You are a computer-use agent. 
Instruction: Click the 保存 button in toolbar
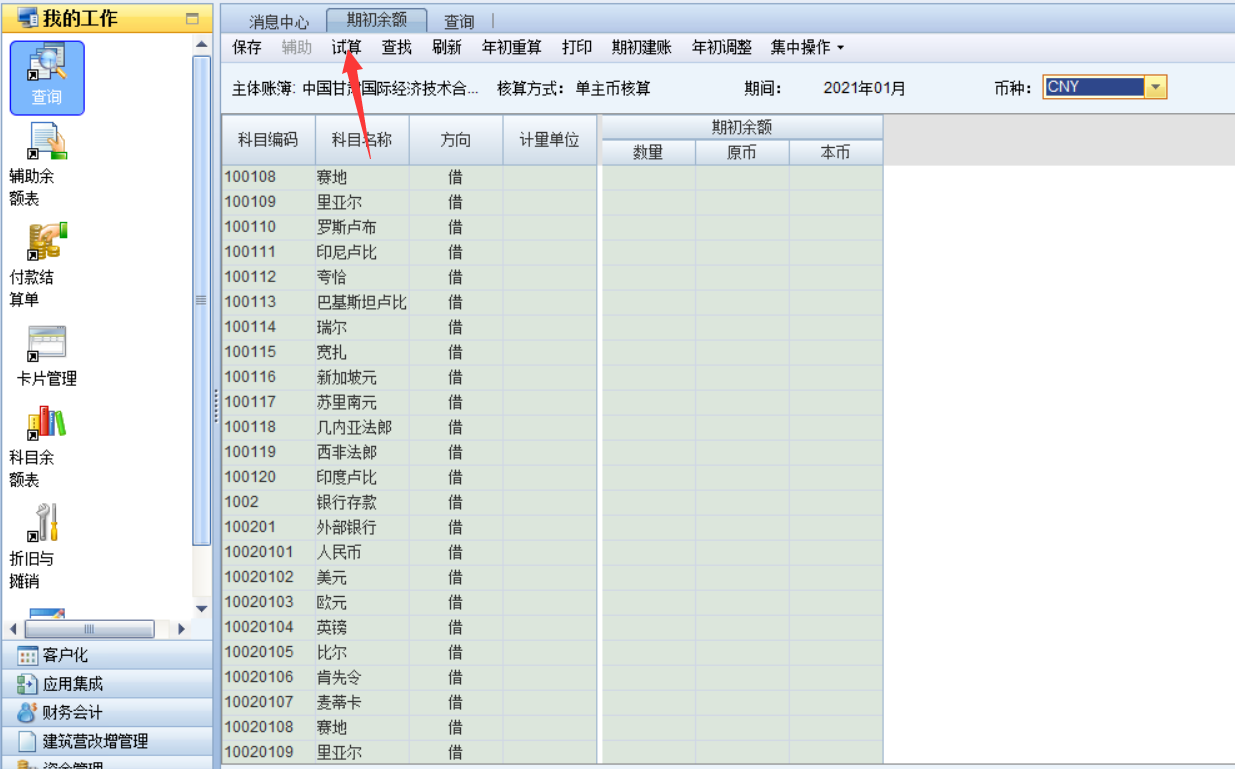tap(246, 48)
